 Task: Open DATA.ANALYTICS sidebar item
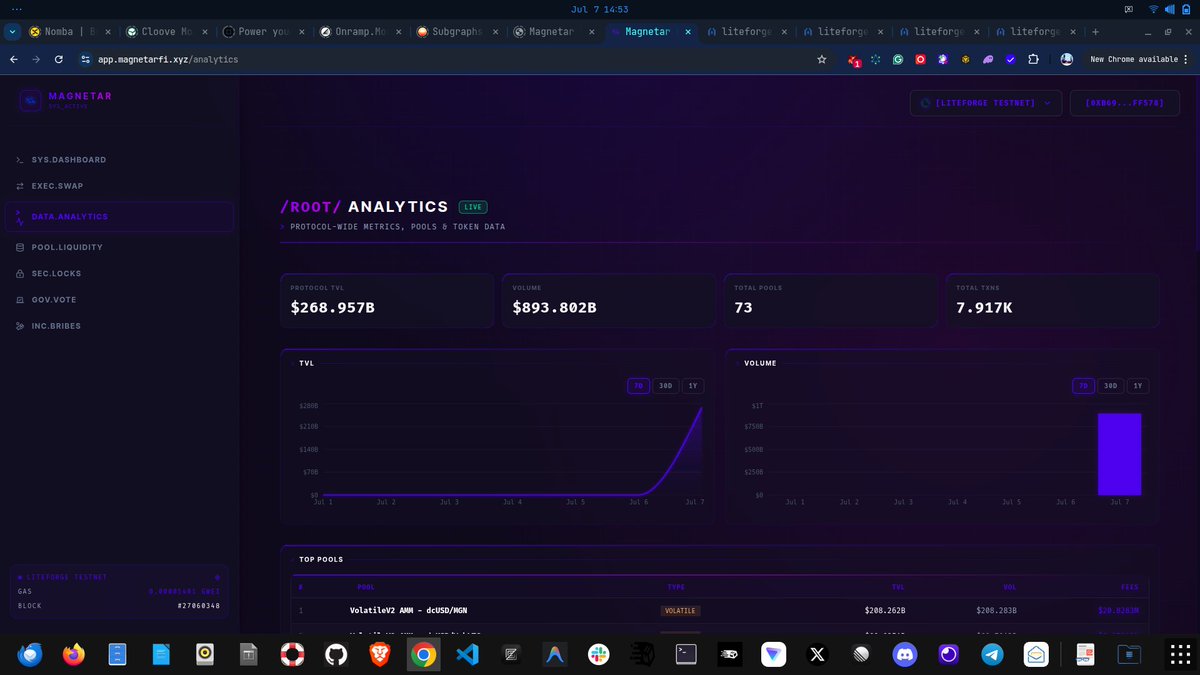(x=119, y=217)
